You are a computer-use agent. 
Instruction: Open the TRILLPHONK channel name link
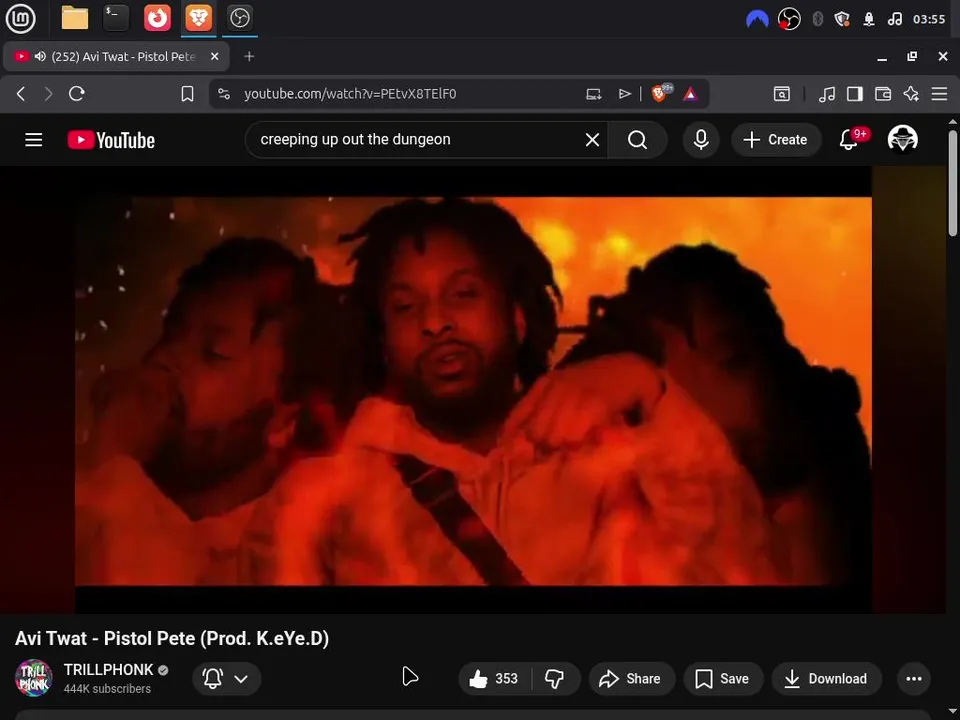point(108,670)
